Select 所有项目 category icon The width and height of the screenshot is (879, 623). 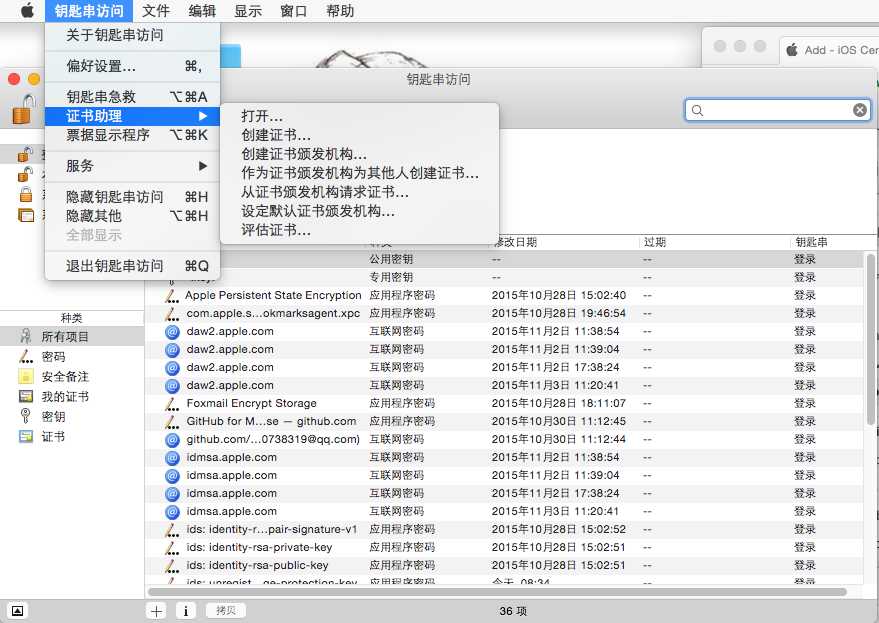pyautogui.click(x=26, y=336)
